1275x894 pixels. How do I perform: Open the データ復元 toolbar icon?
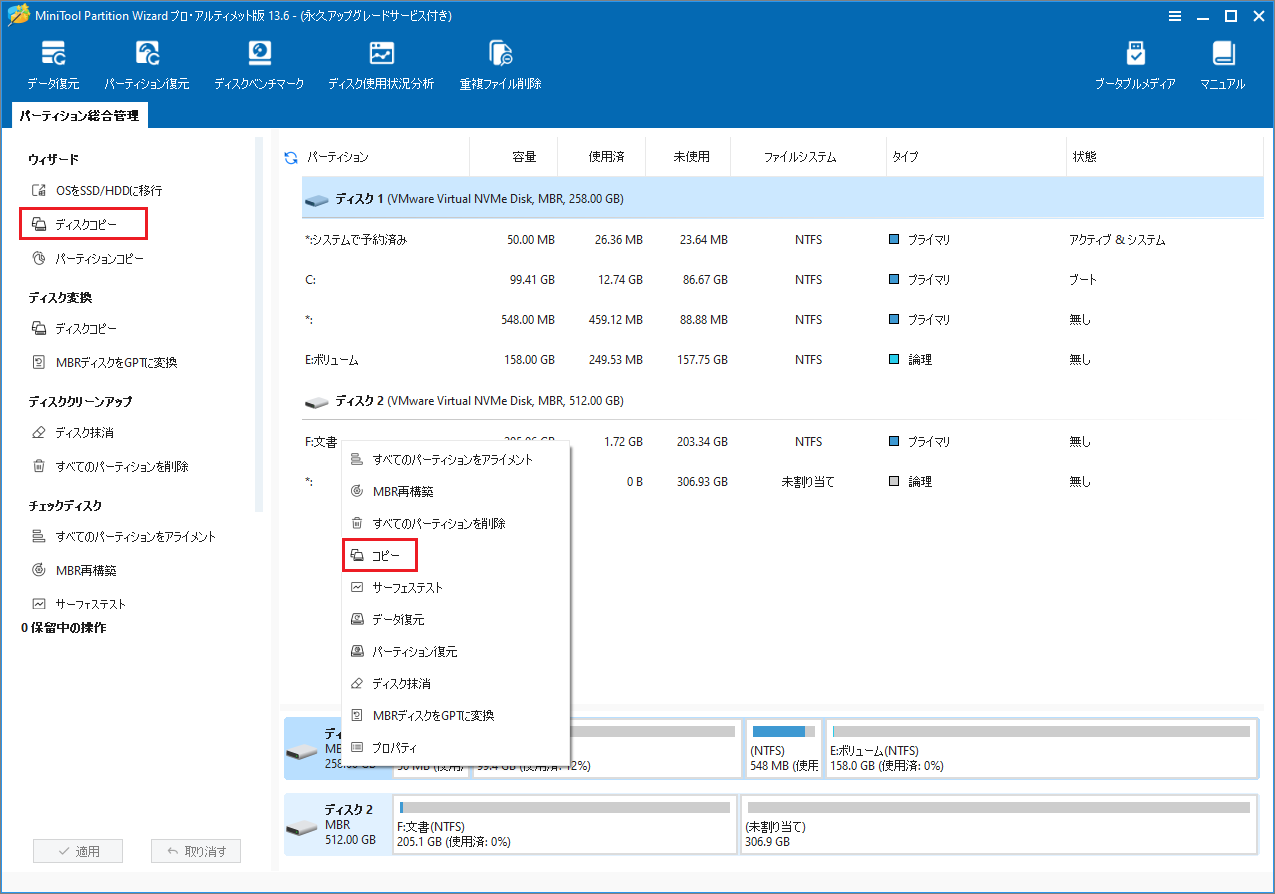point(53,66)
